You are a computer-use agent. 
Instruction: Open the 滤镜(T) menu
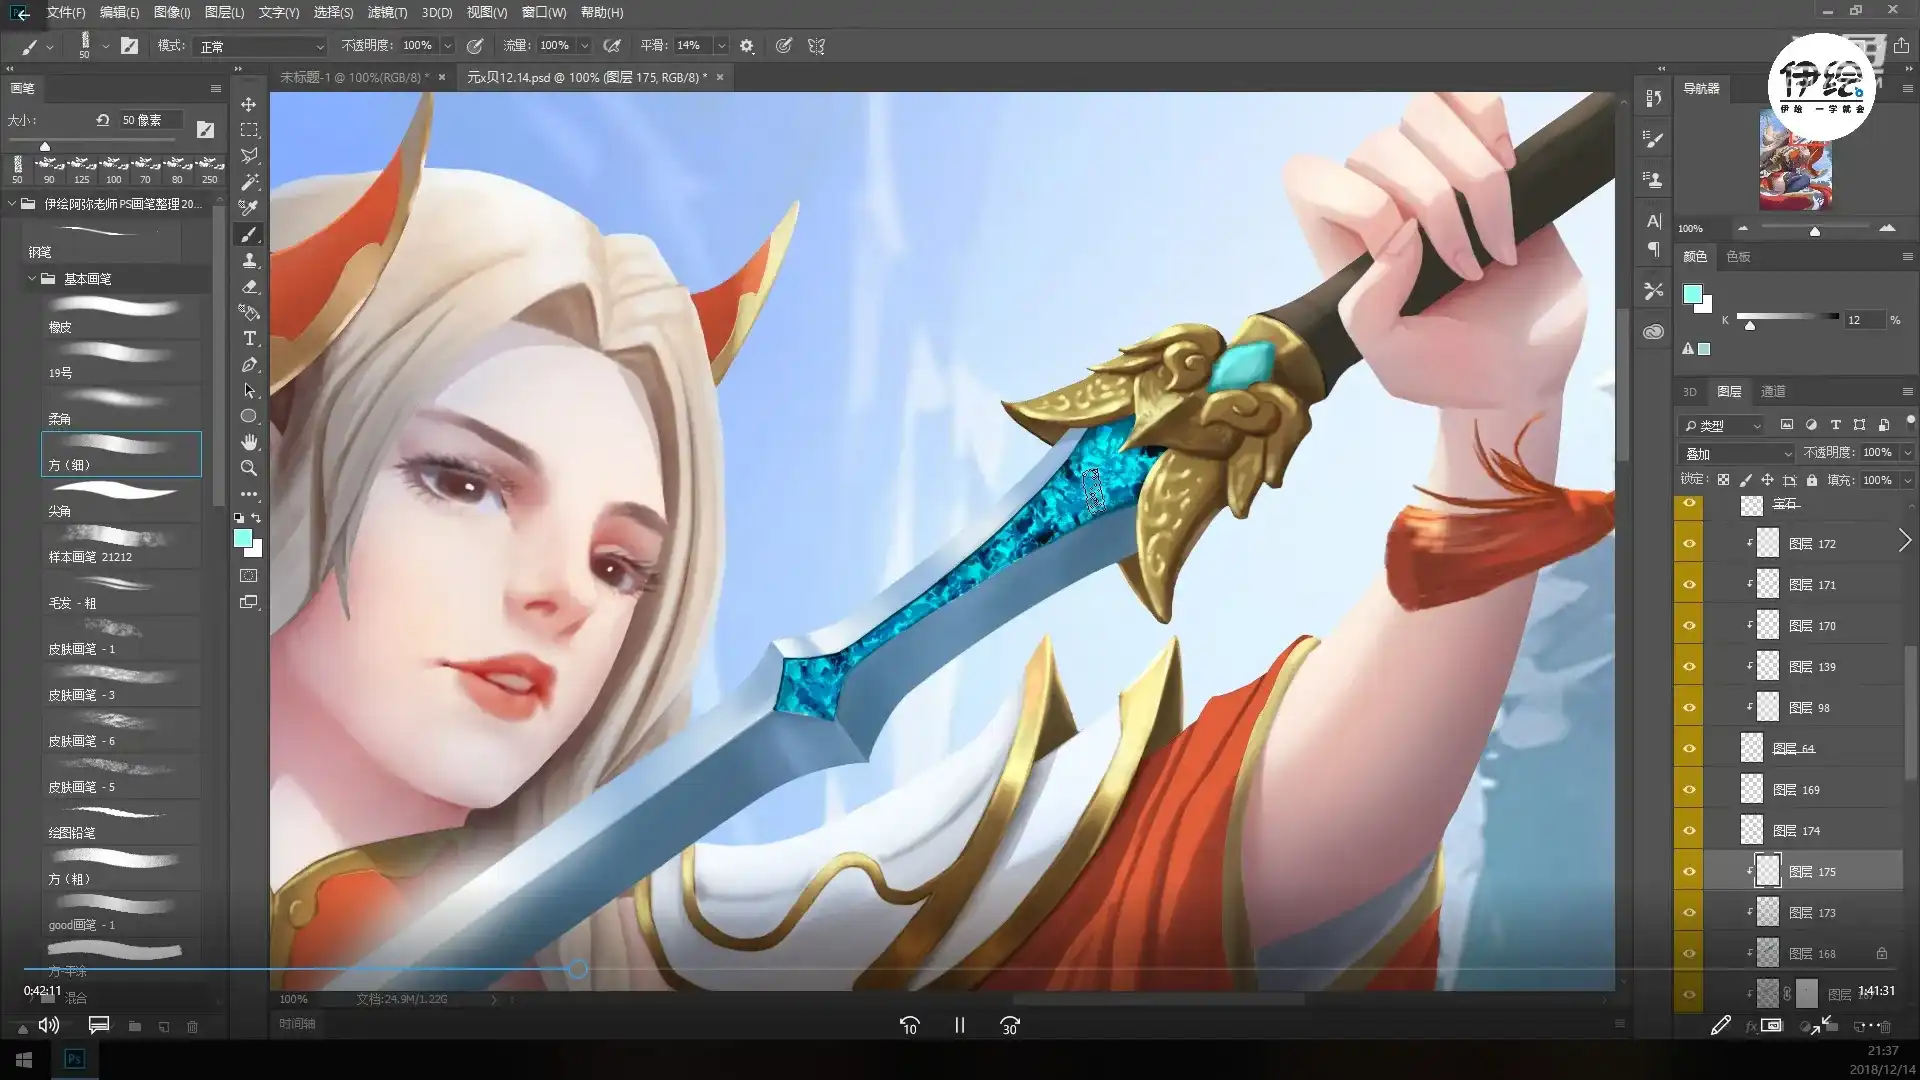click(x=387, y=13)
